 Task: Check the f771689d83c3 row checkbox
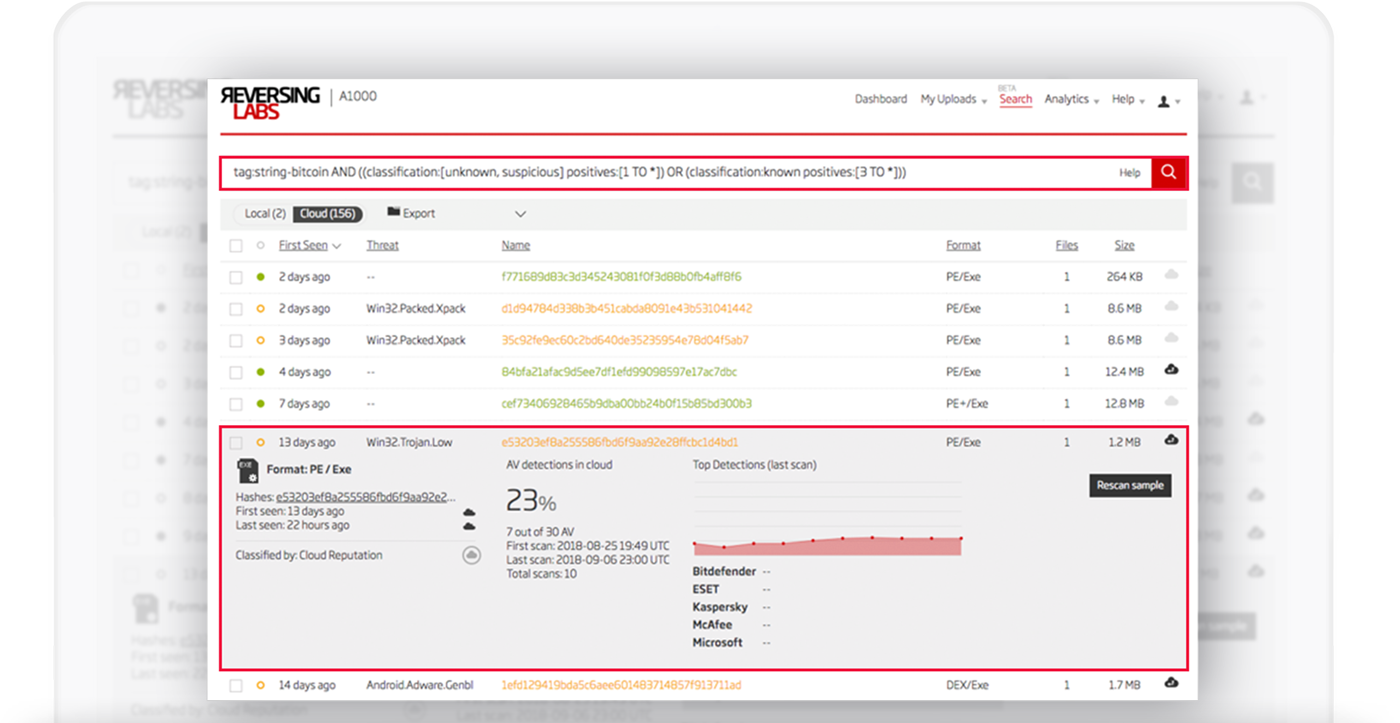point(236,278)
